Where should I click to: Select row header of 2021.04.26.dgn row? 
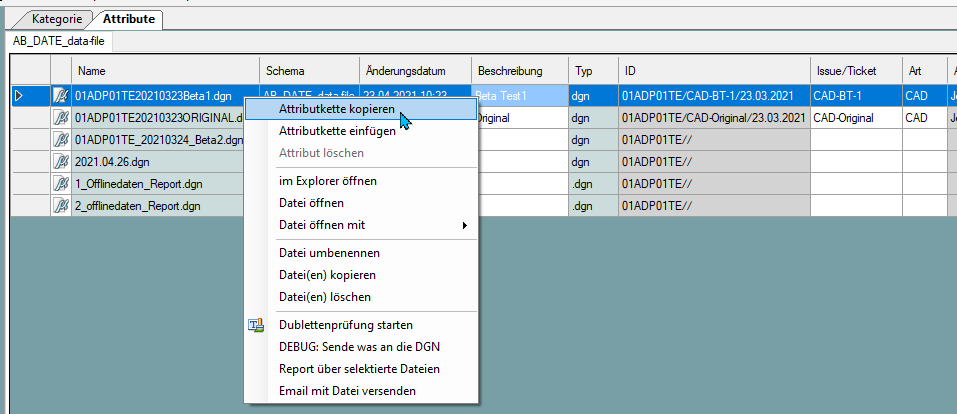pyautogui.click(x=31, y=162)
